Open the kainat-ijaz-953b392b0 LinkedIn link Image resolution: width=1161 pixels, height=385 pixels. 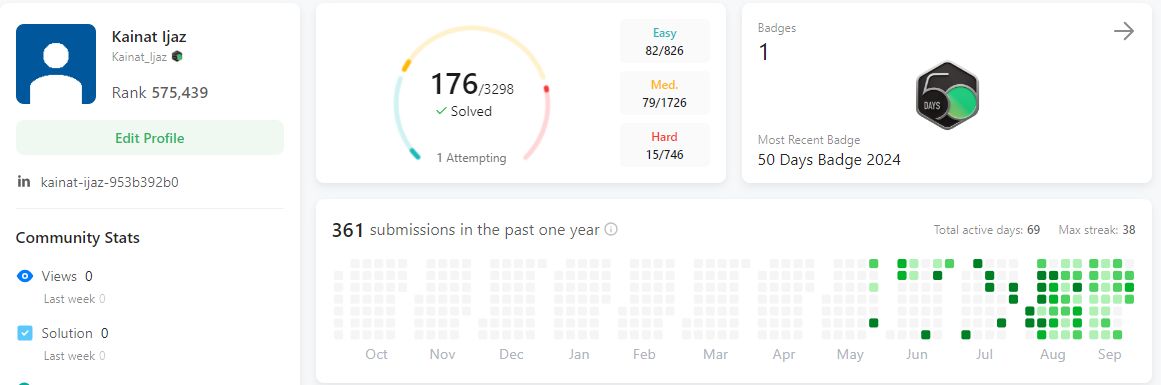tap(110, 182)
